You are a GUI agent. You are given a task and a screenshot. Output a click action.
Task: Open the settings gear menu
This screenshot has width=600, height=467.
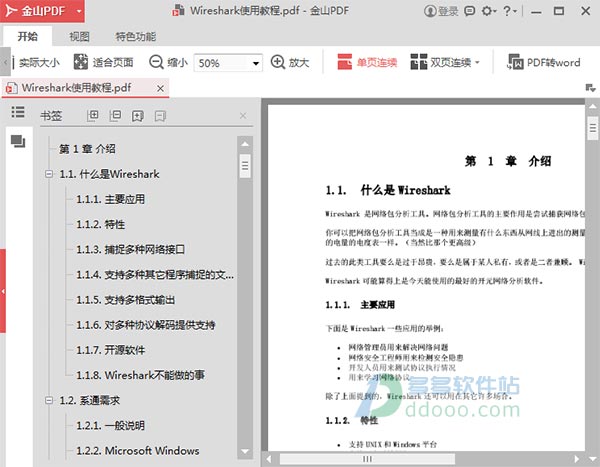coord(489,11)
